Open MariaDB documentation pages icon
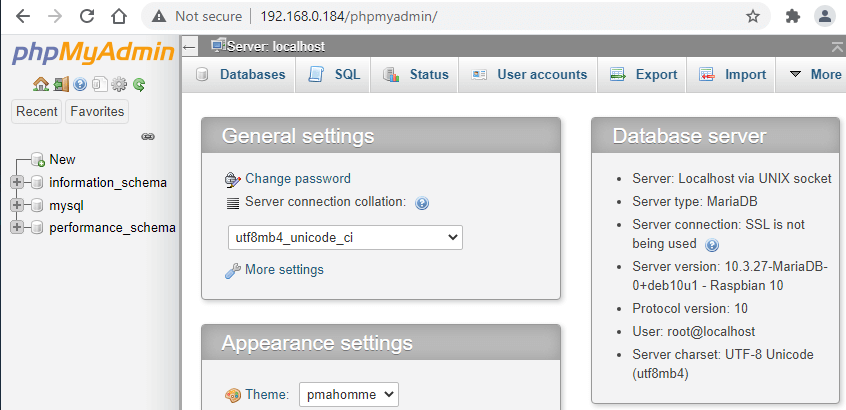 [x=99, y=84]
